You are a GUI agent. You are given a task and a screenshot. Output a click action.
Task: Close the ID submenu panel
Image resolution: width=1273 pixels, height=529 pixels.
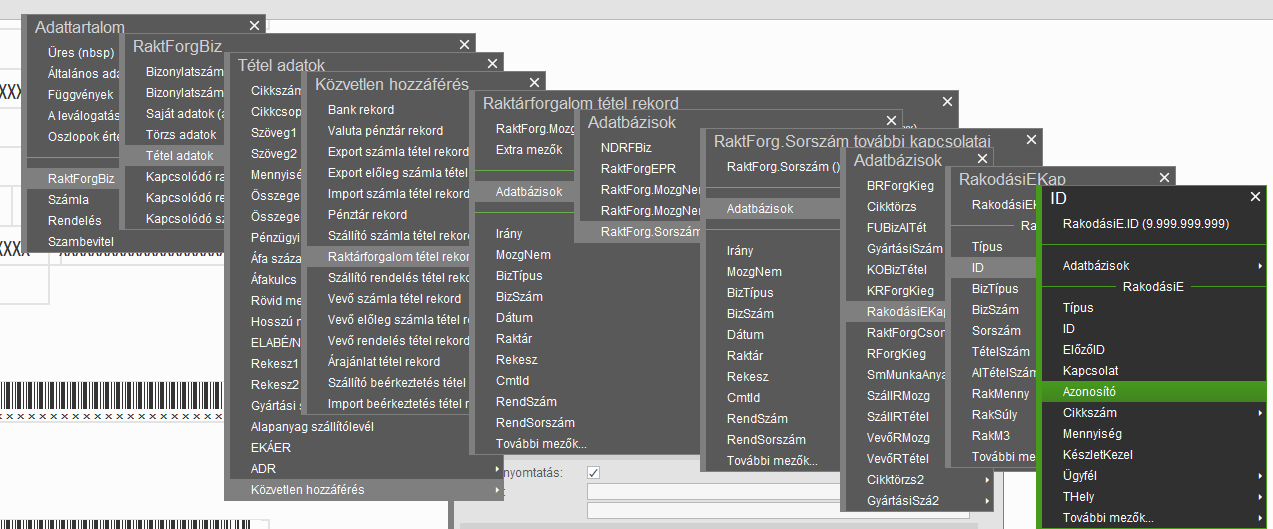tap(1255, 198)
